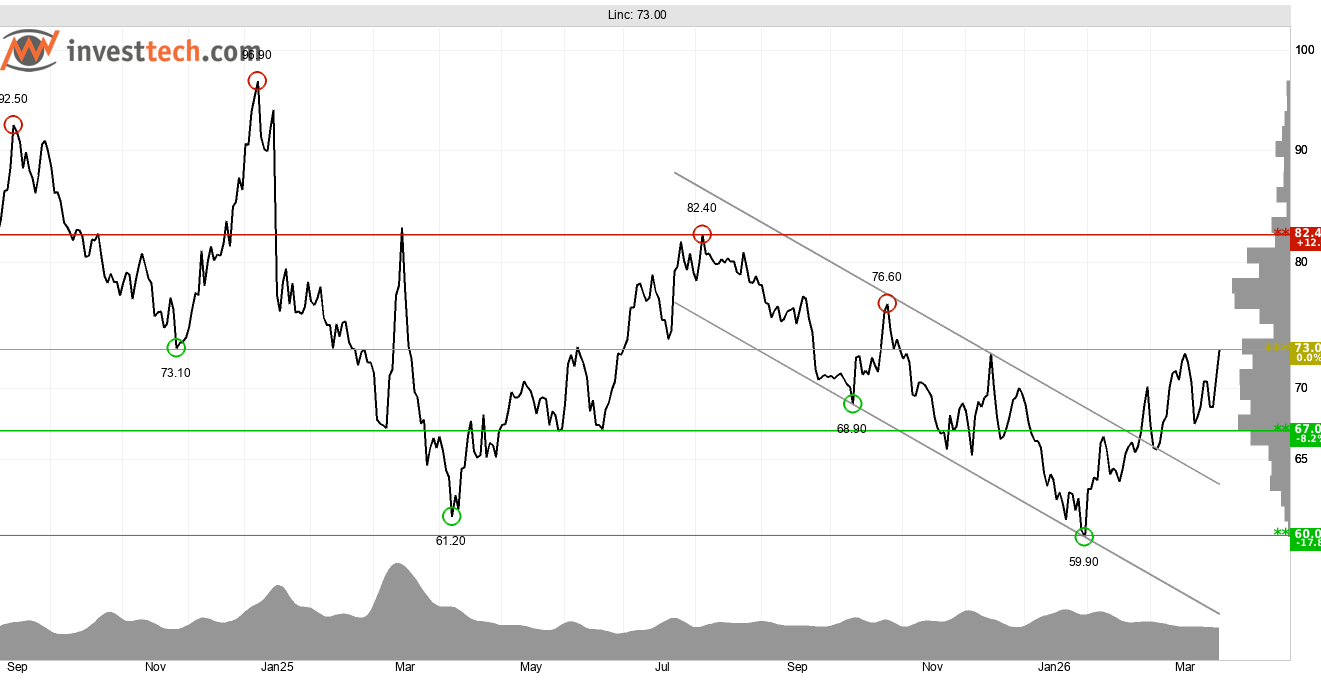Select the green circle at the 61.20 low
This screenshot has height=680, width=1321.
451,516
